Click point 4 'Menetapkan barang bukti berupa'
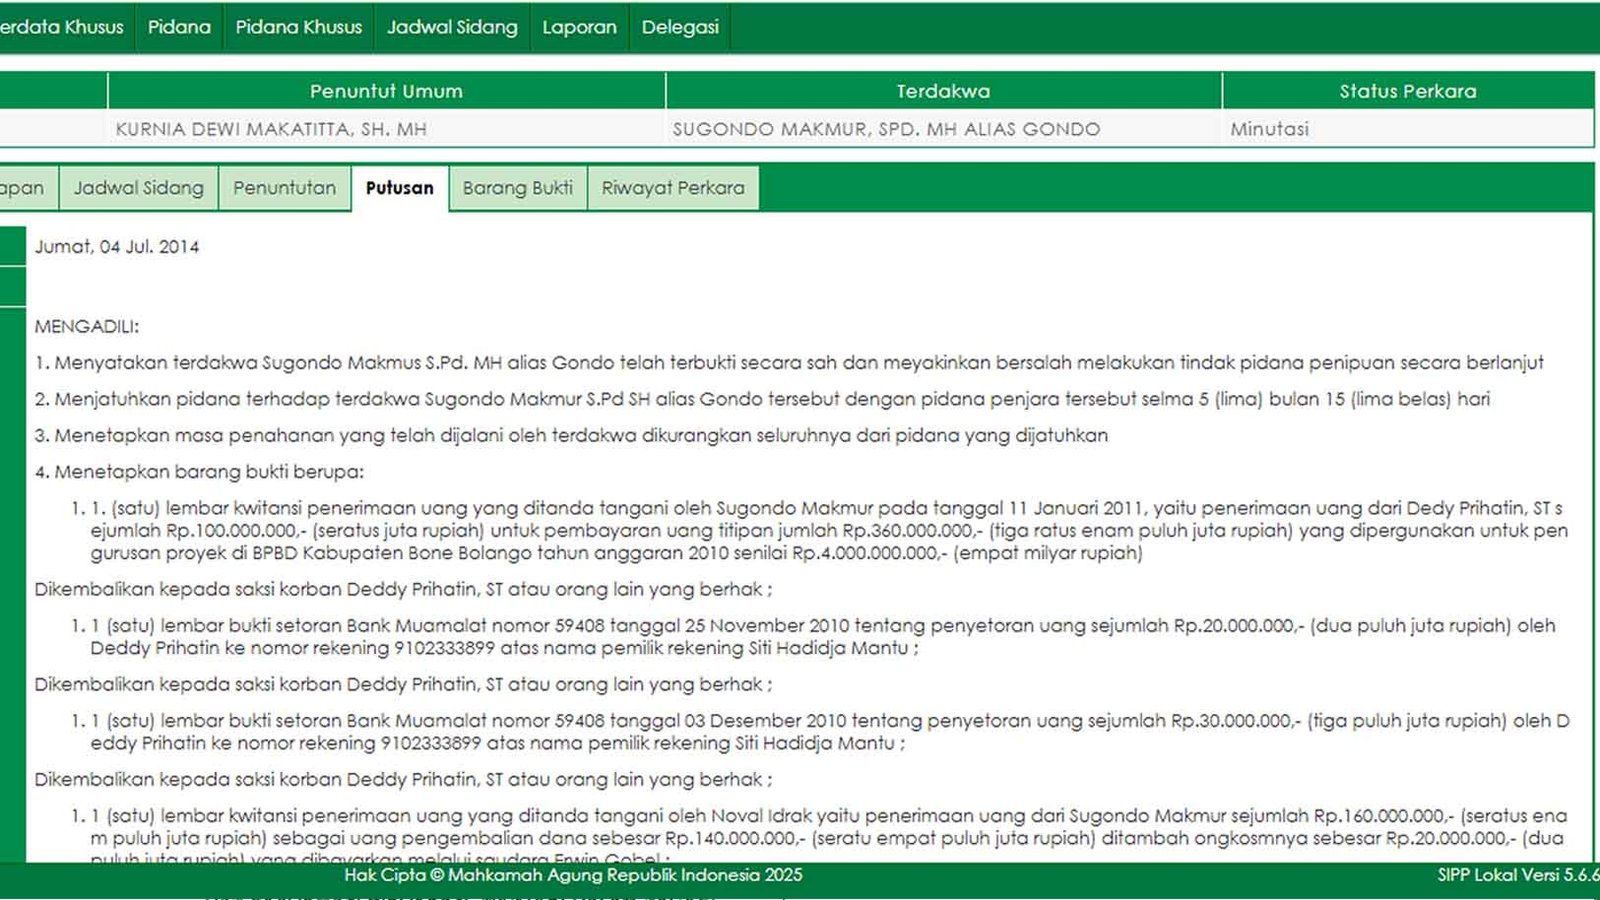Viewport: 1600px width, 900px height. tap(199, 472)
